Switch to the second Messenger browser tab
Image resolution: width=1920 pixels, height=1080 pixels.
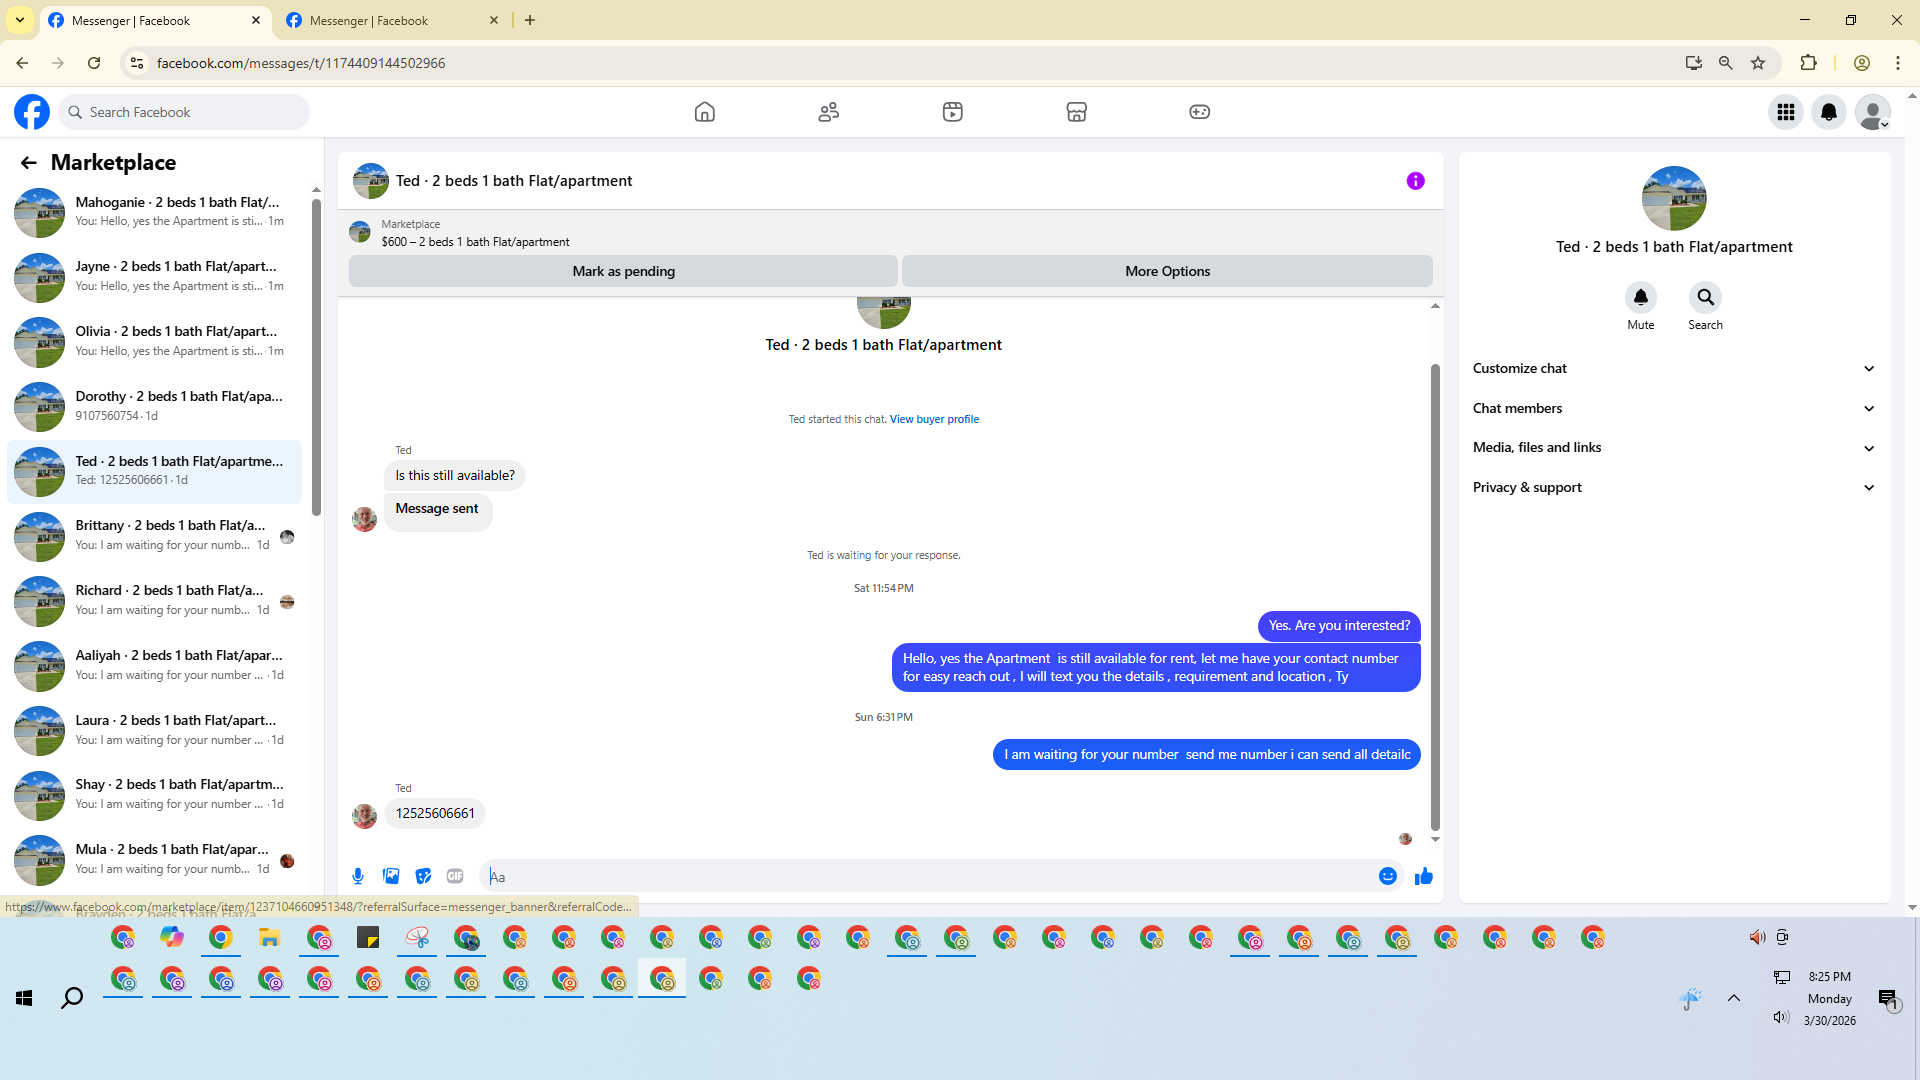390,20
